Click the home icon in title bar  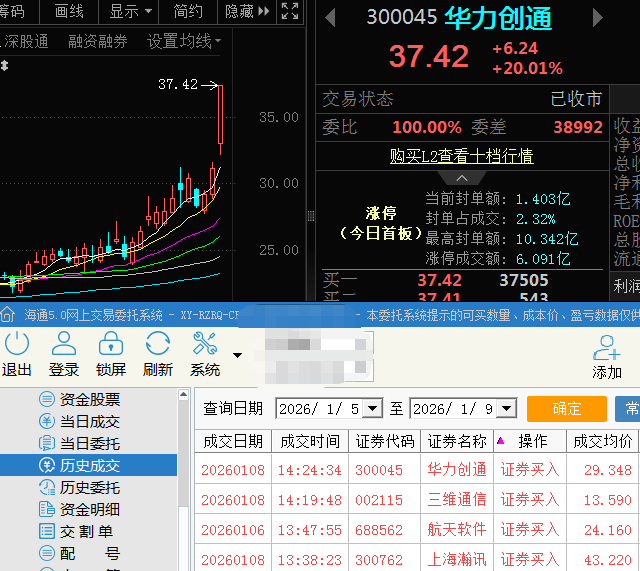tap(8, 315)
